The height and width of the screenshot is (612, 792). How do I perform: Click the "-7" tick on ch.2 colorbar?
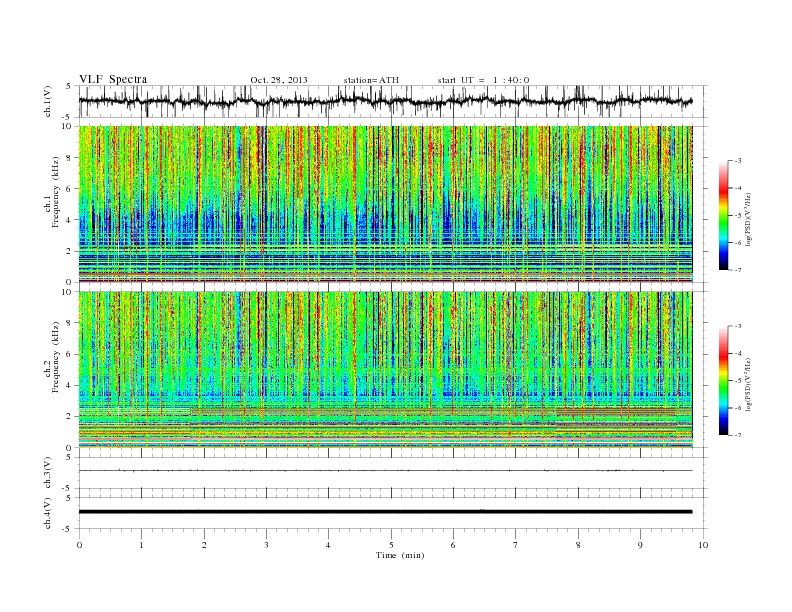point(738,435)
